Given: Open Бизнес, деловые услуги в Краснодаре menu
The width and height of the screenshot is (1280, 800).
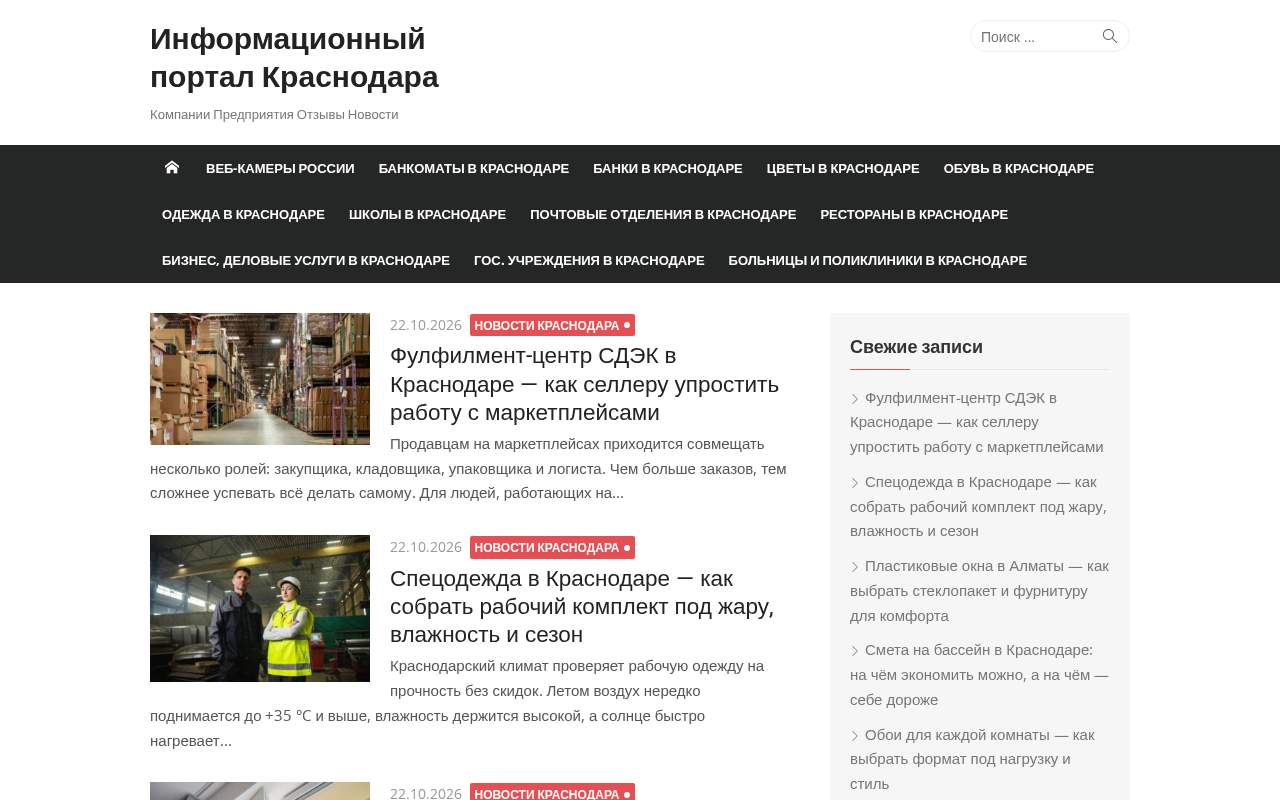Looking at the screenshot, I should pos(306,260).
